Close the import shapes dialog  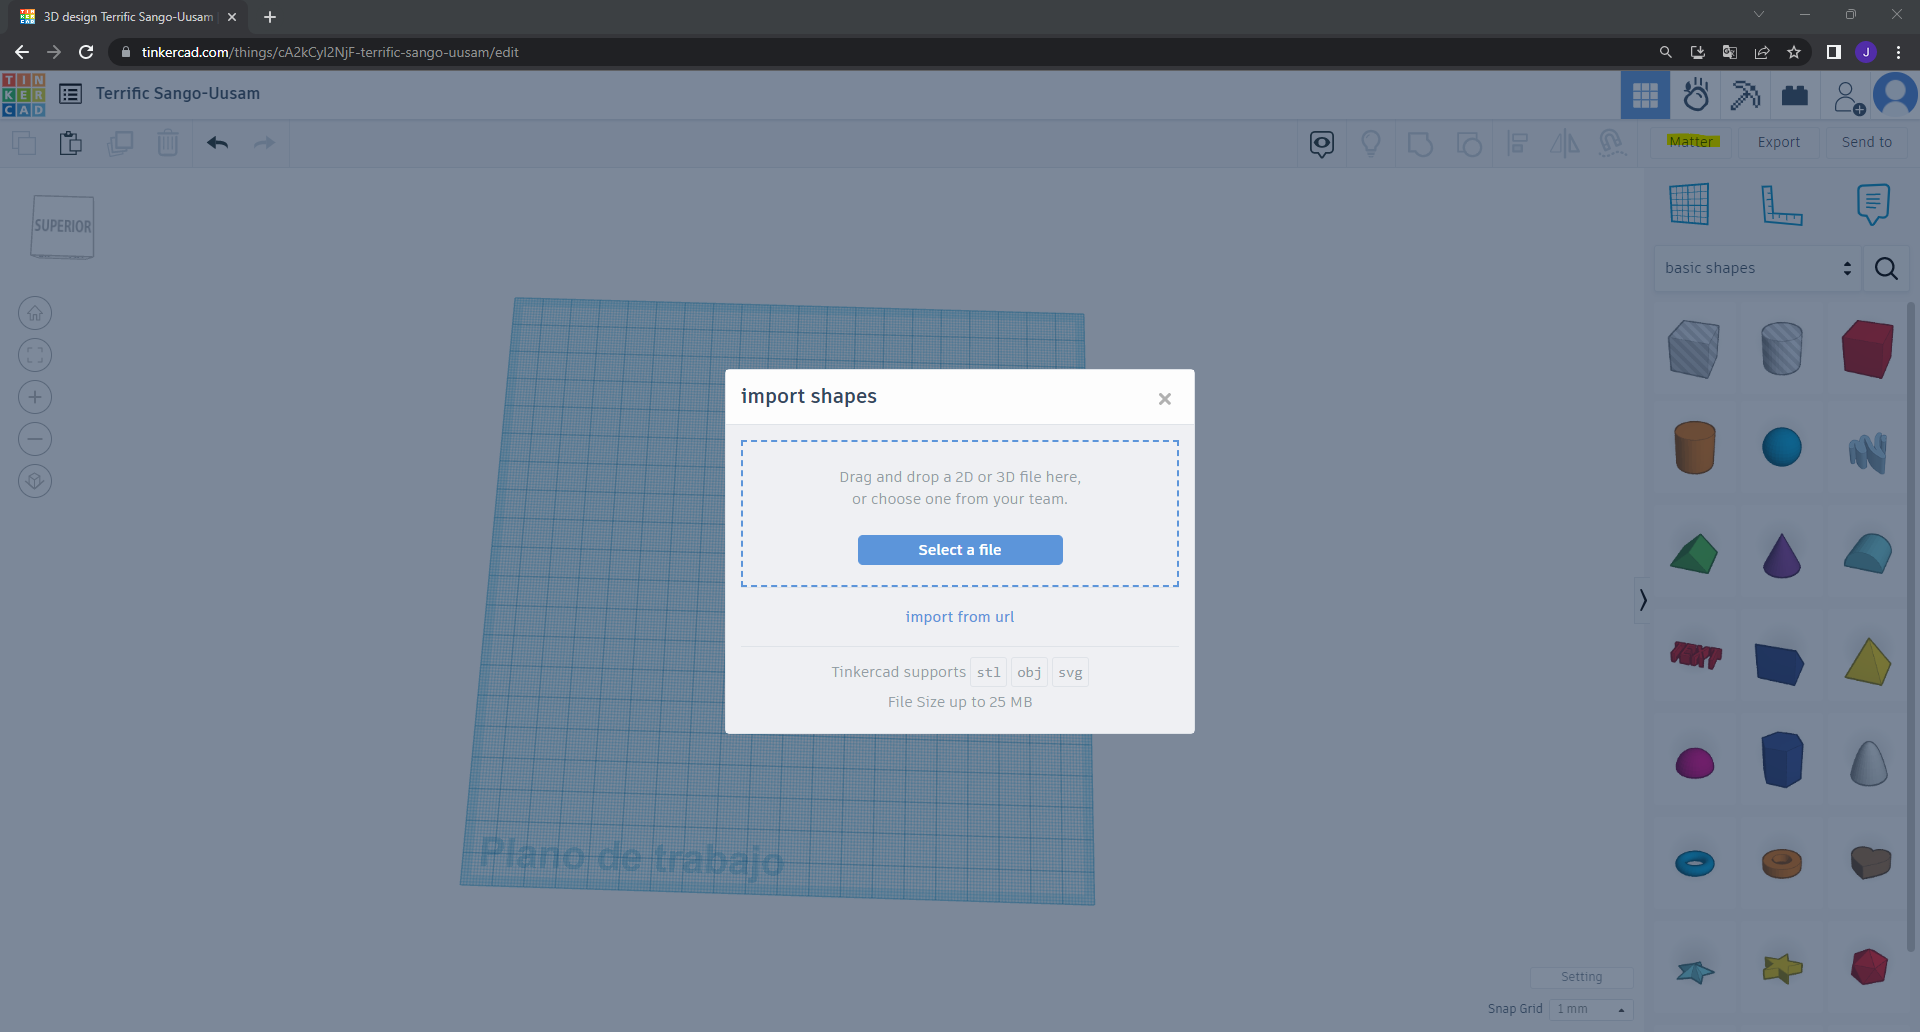click(1165, 399)
